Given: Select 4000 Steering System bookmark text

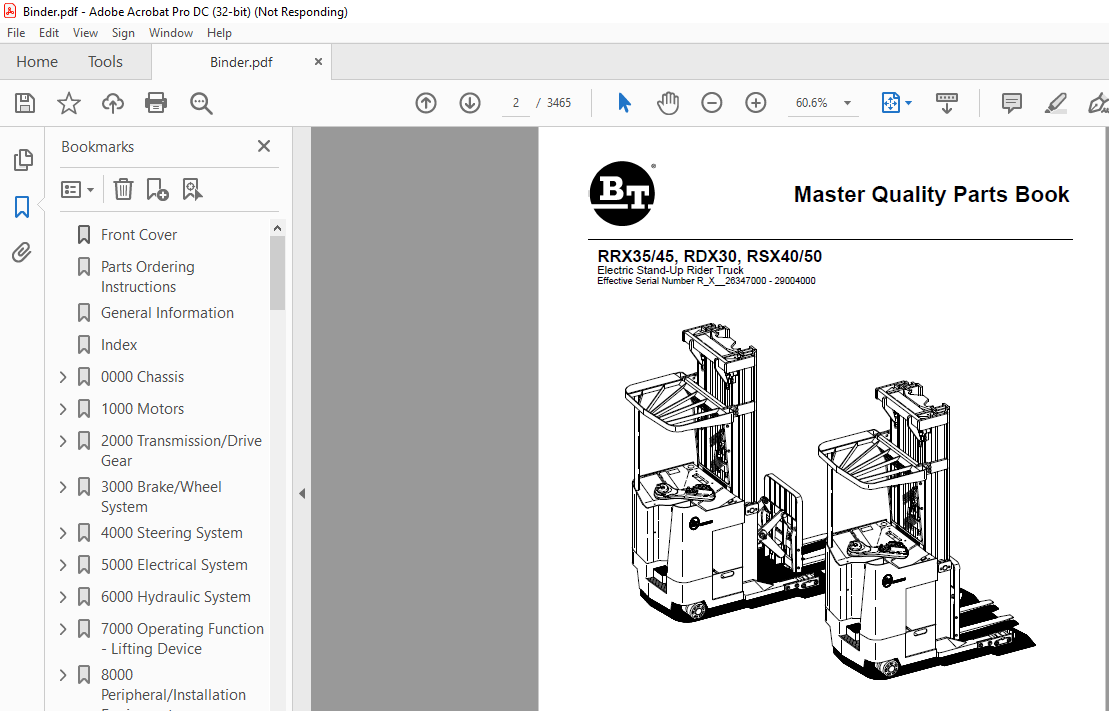Looking at the screenshot, I should (172, 533).
